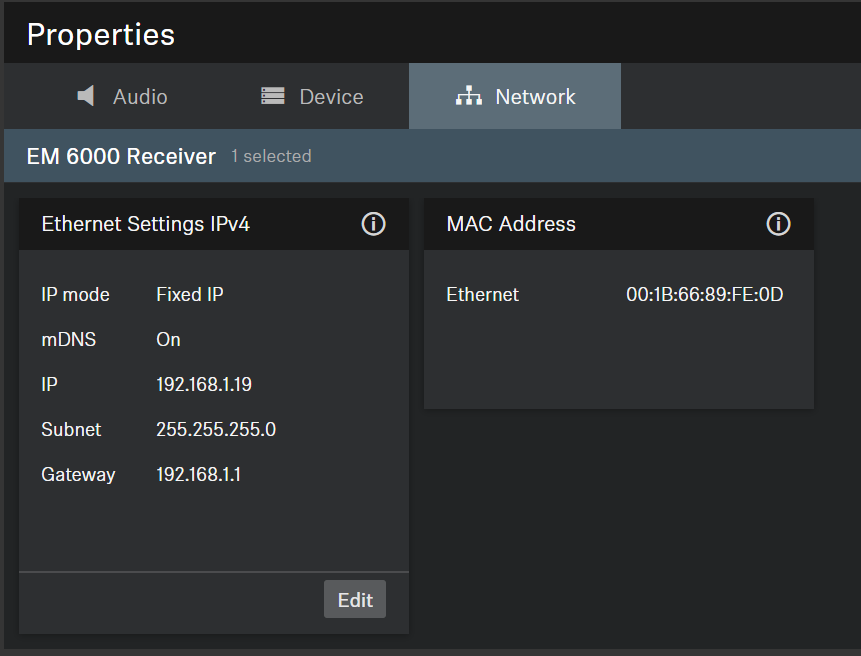Click the Subnet value 255.255.255.0
Screen dimensions: 861x656
[216, 429]
